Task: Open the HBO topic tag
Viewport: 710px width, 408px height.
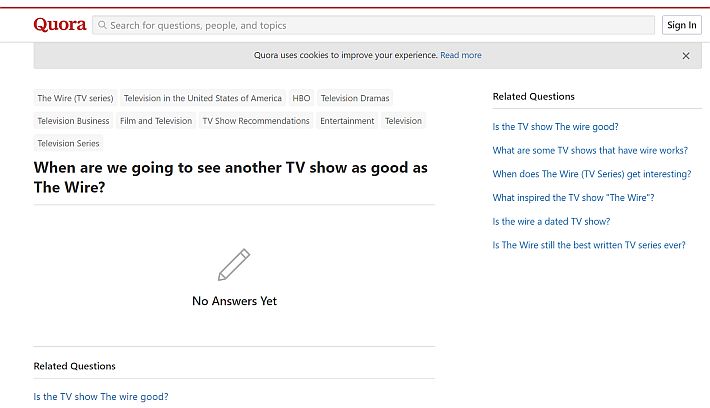Action: pyautogui.click(x=301, y=98)
